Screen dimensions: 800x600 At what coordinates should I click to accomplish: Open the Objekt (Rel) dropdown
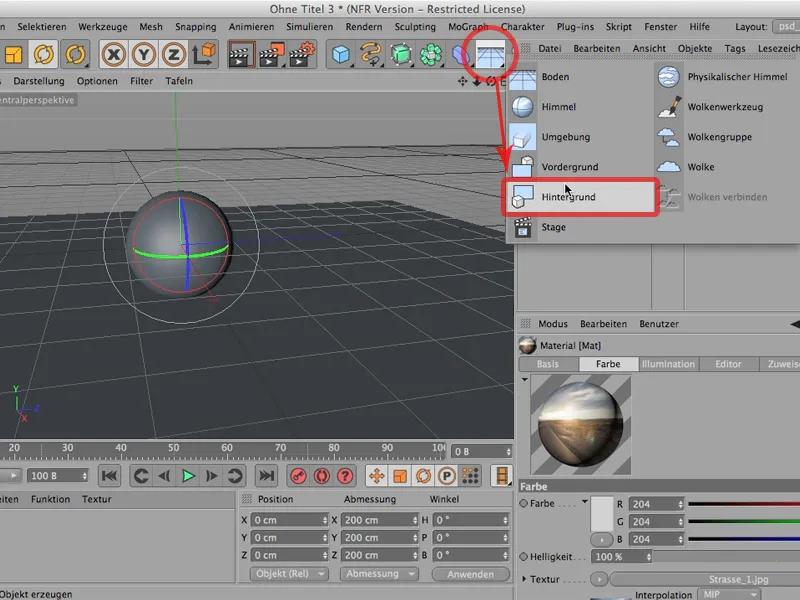click(x=289, y=574)
